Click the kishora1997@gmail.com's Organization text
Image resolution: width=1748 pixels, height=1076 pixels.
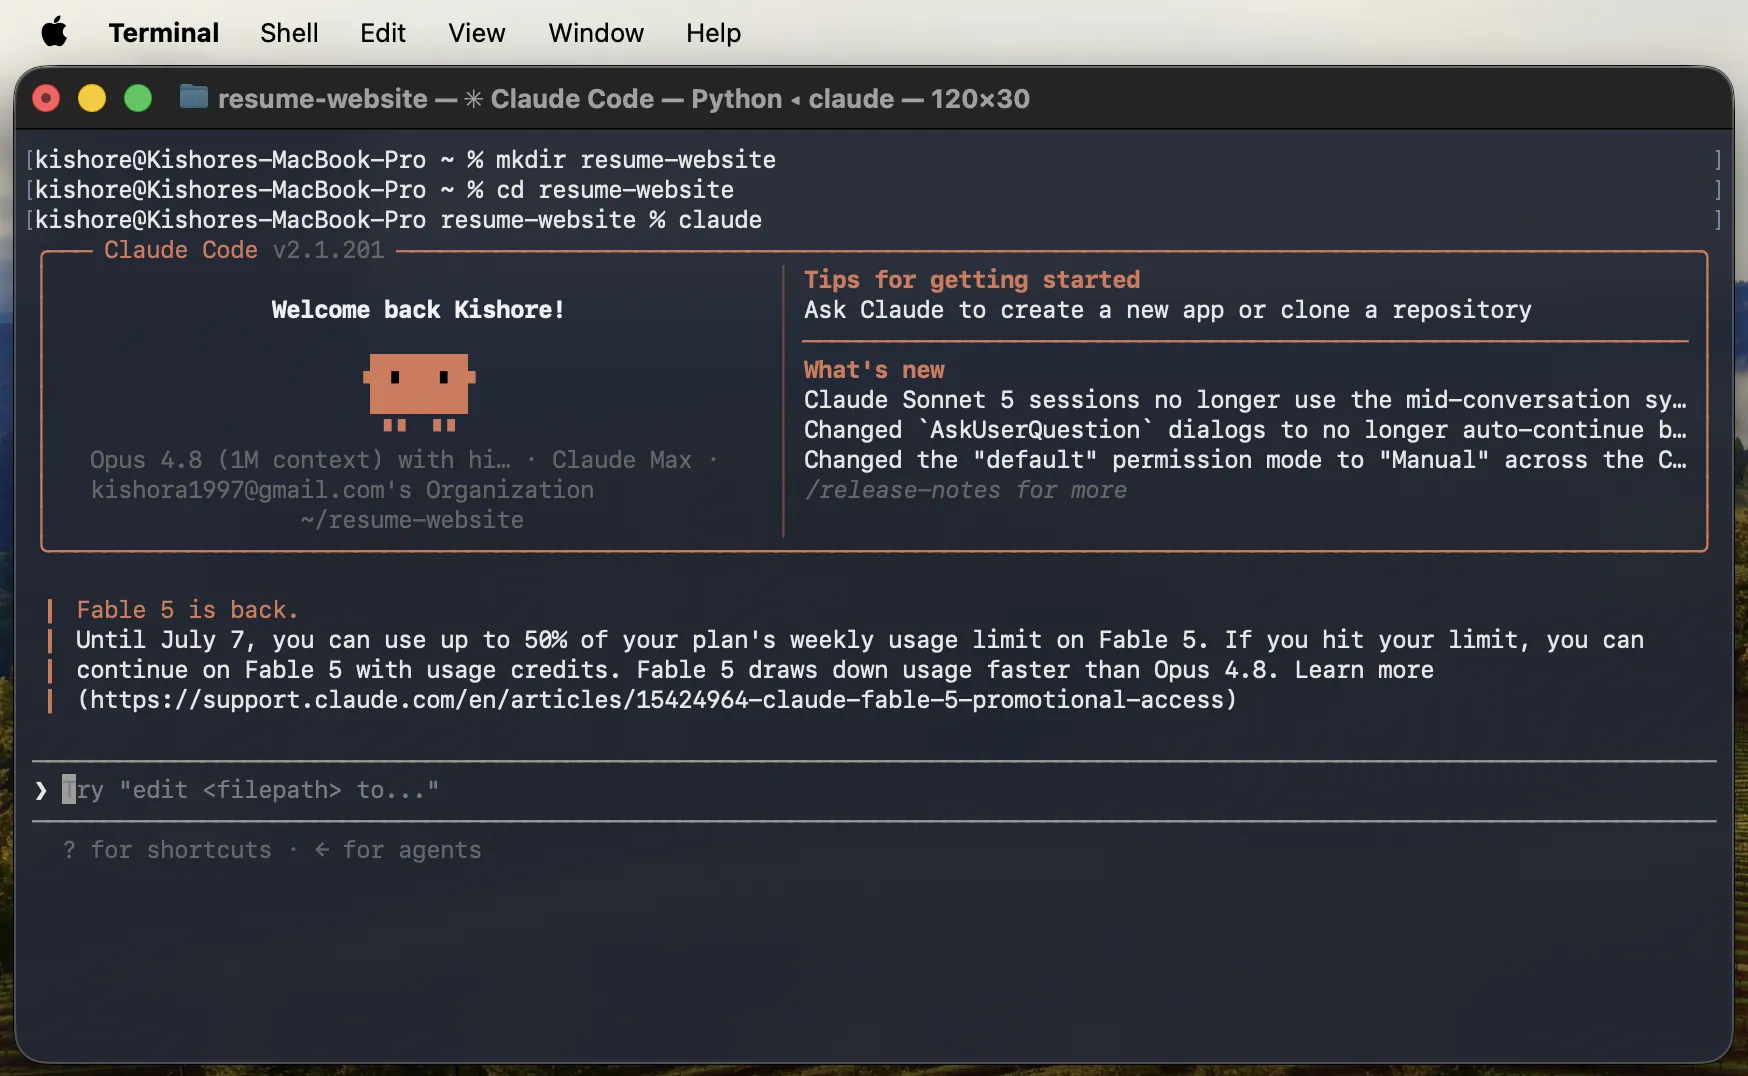342,490
